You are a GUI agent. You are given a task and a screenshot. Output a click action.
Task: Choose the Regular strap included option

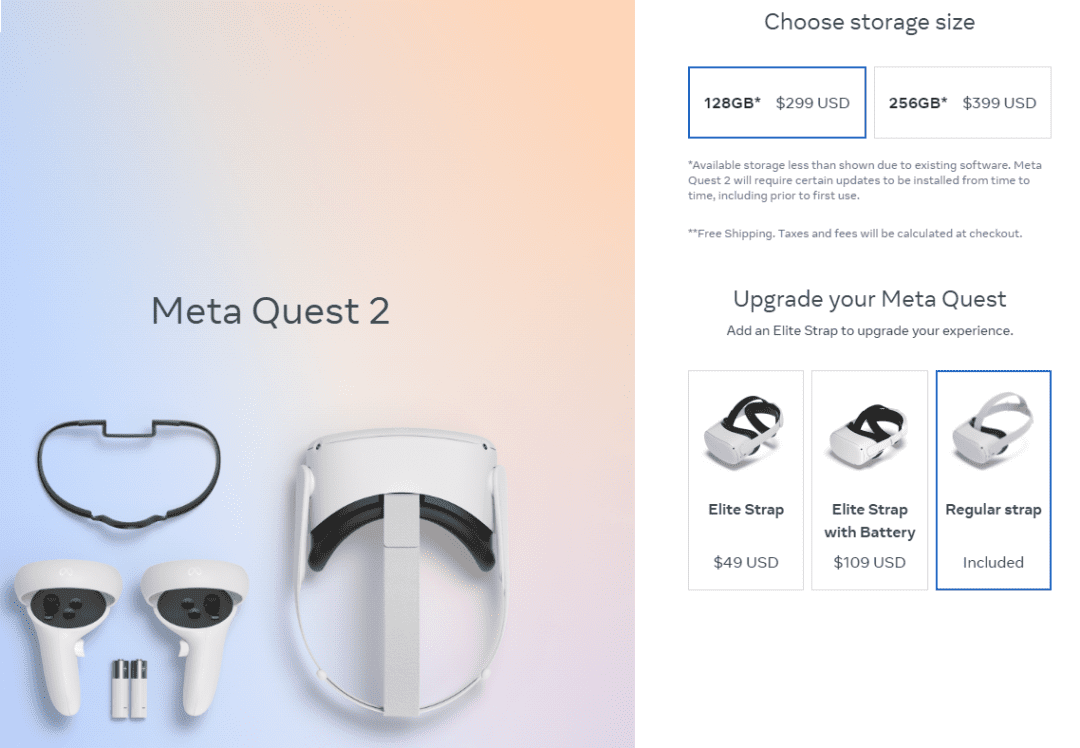tap(993, 480)
